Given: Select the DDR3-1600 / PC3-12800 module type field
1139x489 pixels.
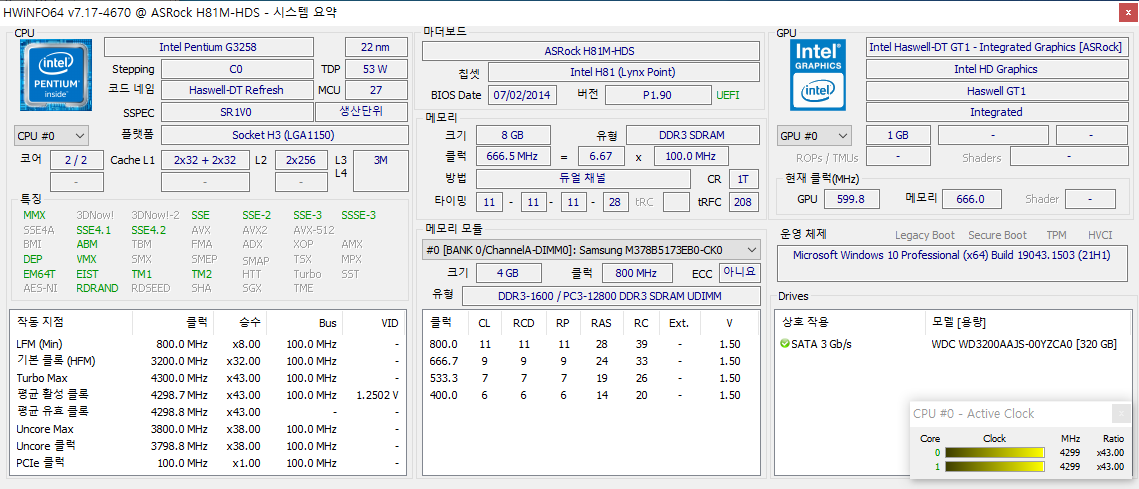Looking at the screenshot, I should tap(611, 296).
